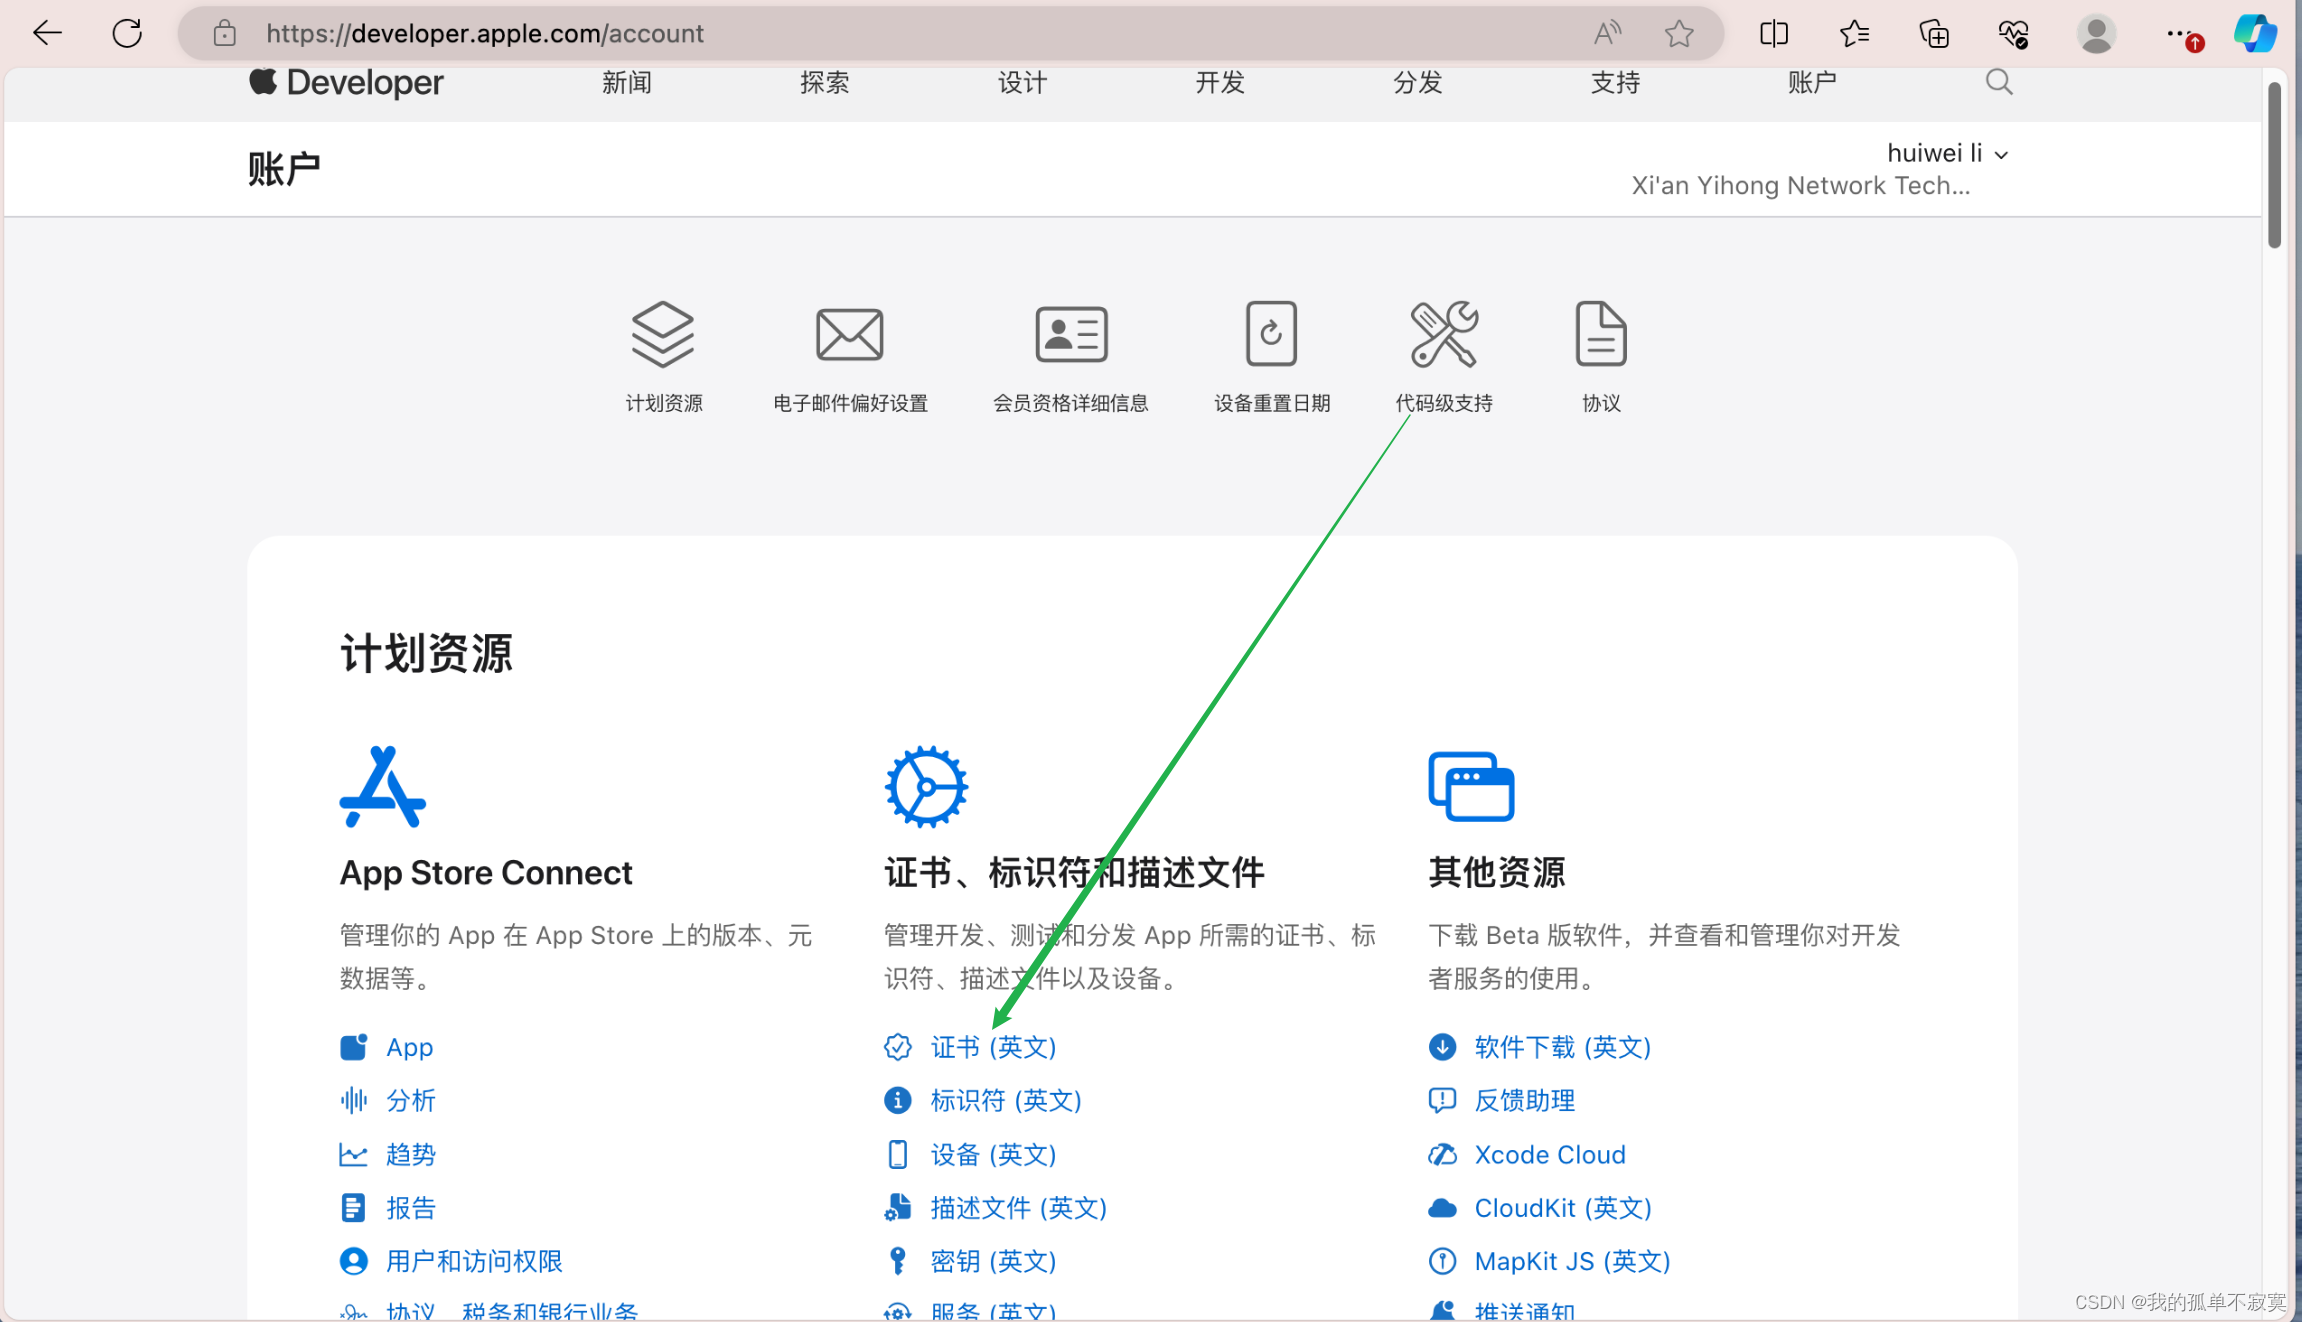The height and width of the screenshot is (1322, 2302).
Task: Open the collections icon
Action: coord(1934,33)
